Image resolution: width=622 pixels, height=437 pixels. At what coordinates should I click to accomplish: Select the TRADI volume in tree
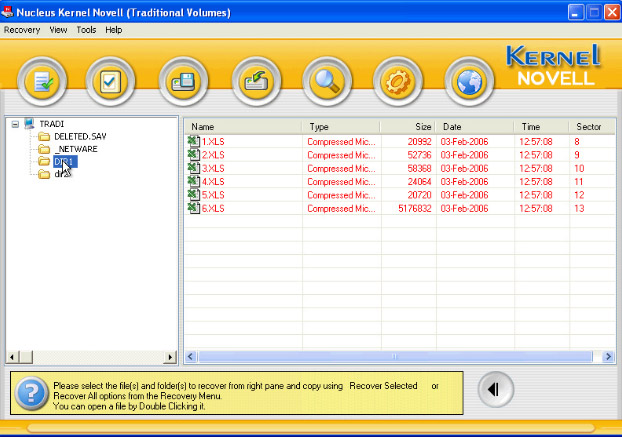tap(52, 124)
